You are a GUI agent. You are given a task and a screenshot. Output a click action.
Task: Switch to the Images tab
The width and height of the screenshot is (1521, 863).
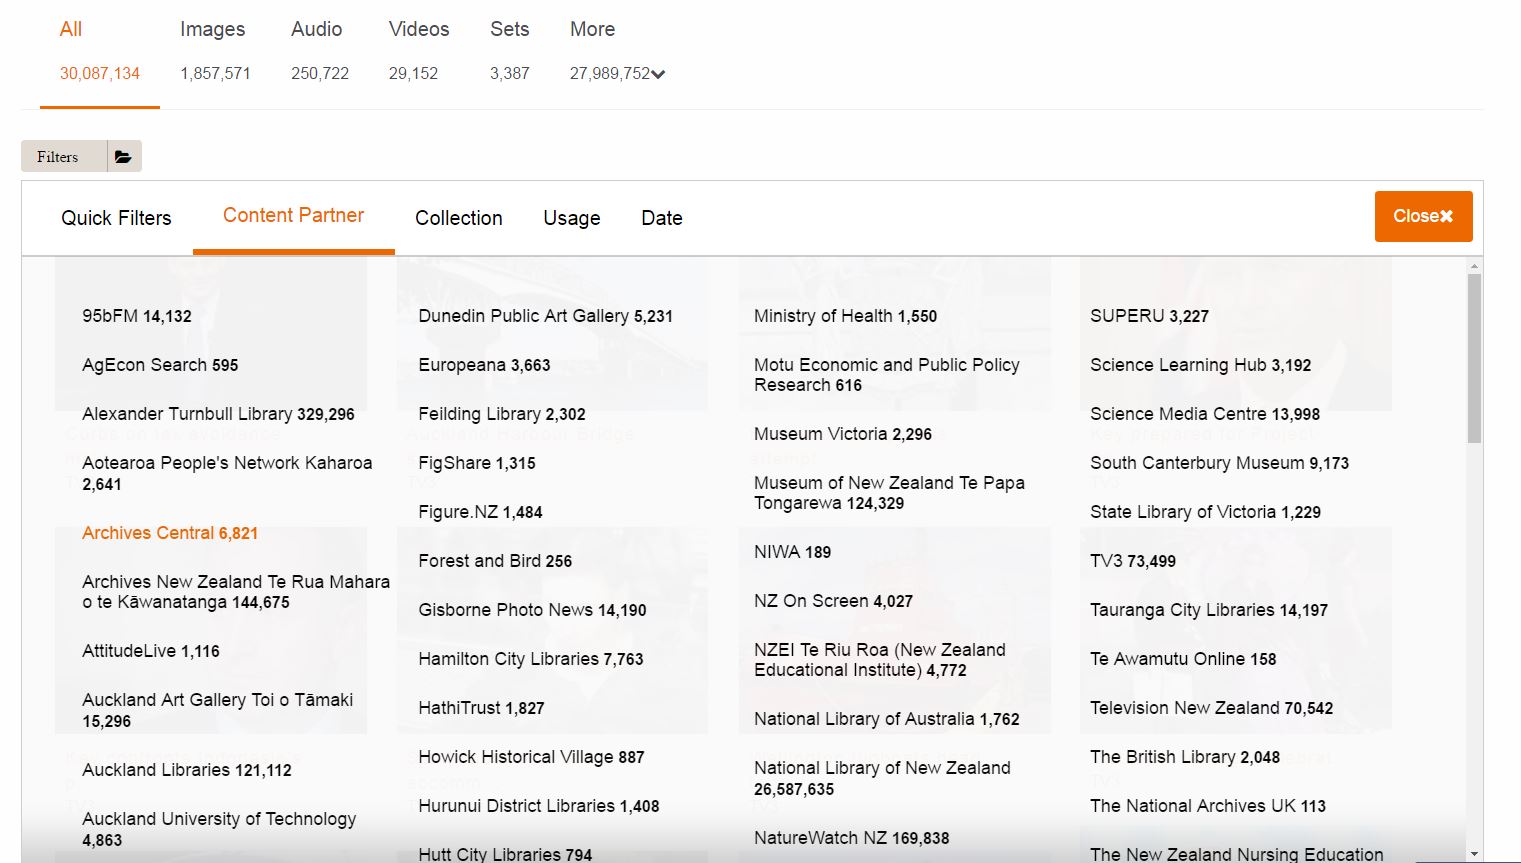pos(215,51)
